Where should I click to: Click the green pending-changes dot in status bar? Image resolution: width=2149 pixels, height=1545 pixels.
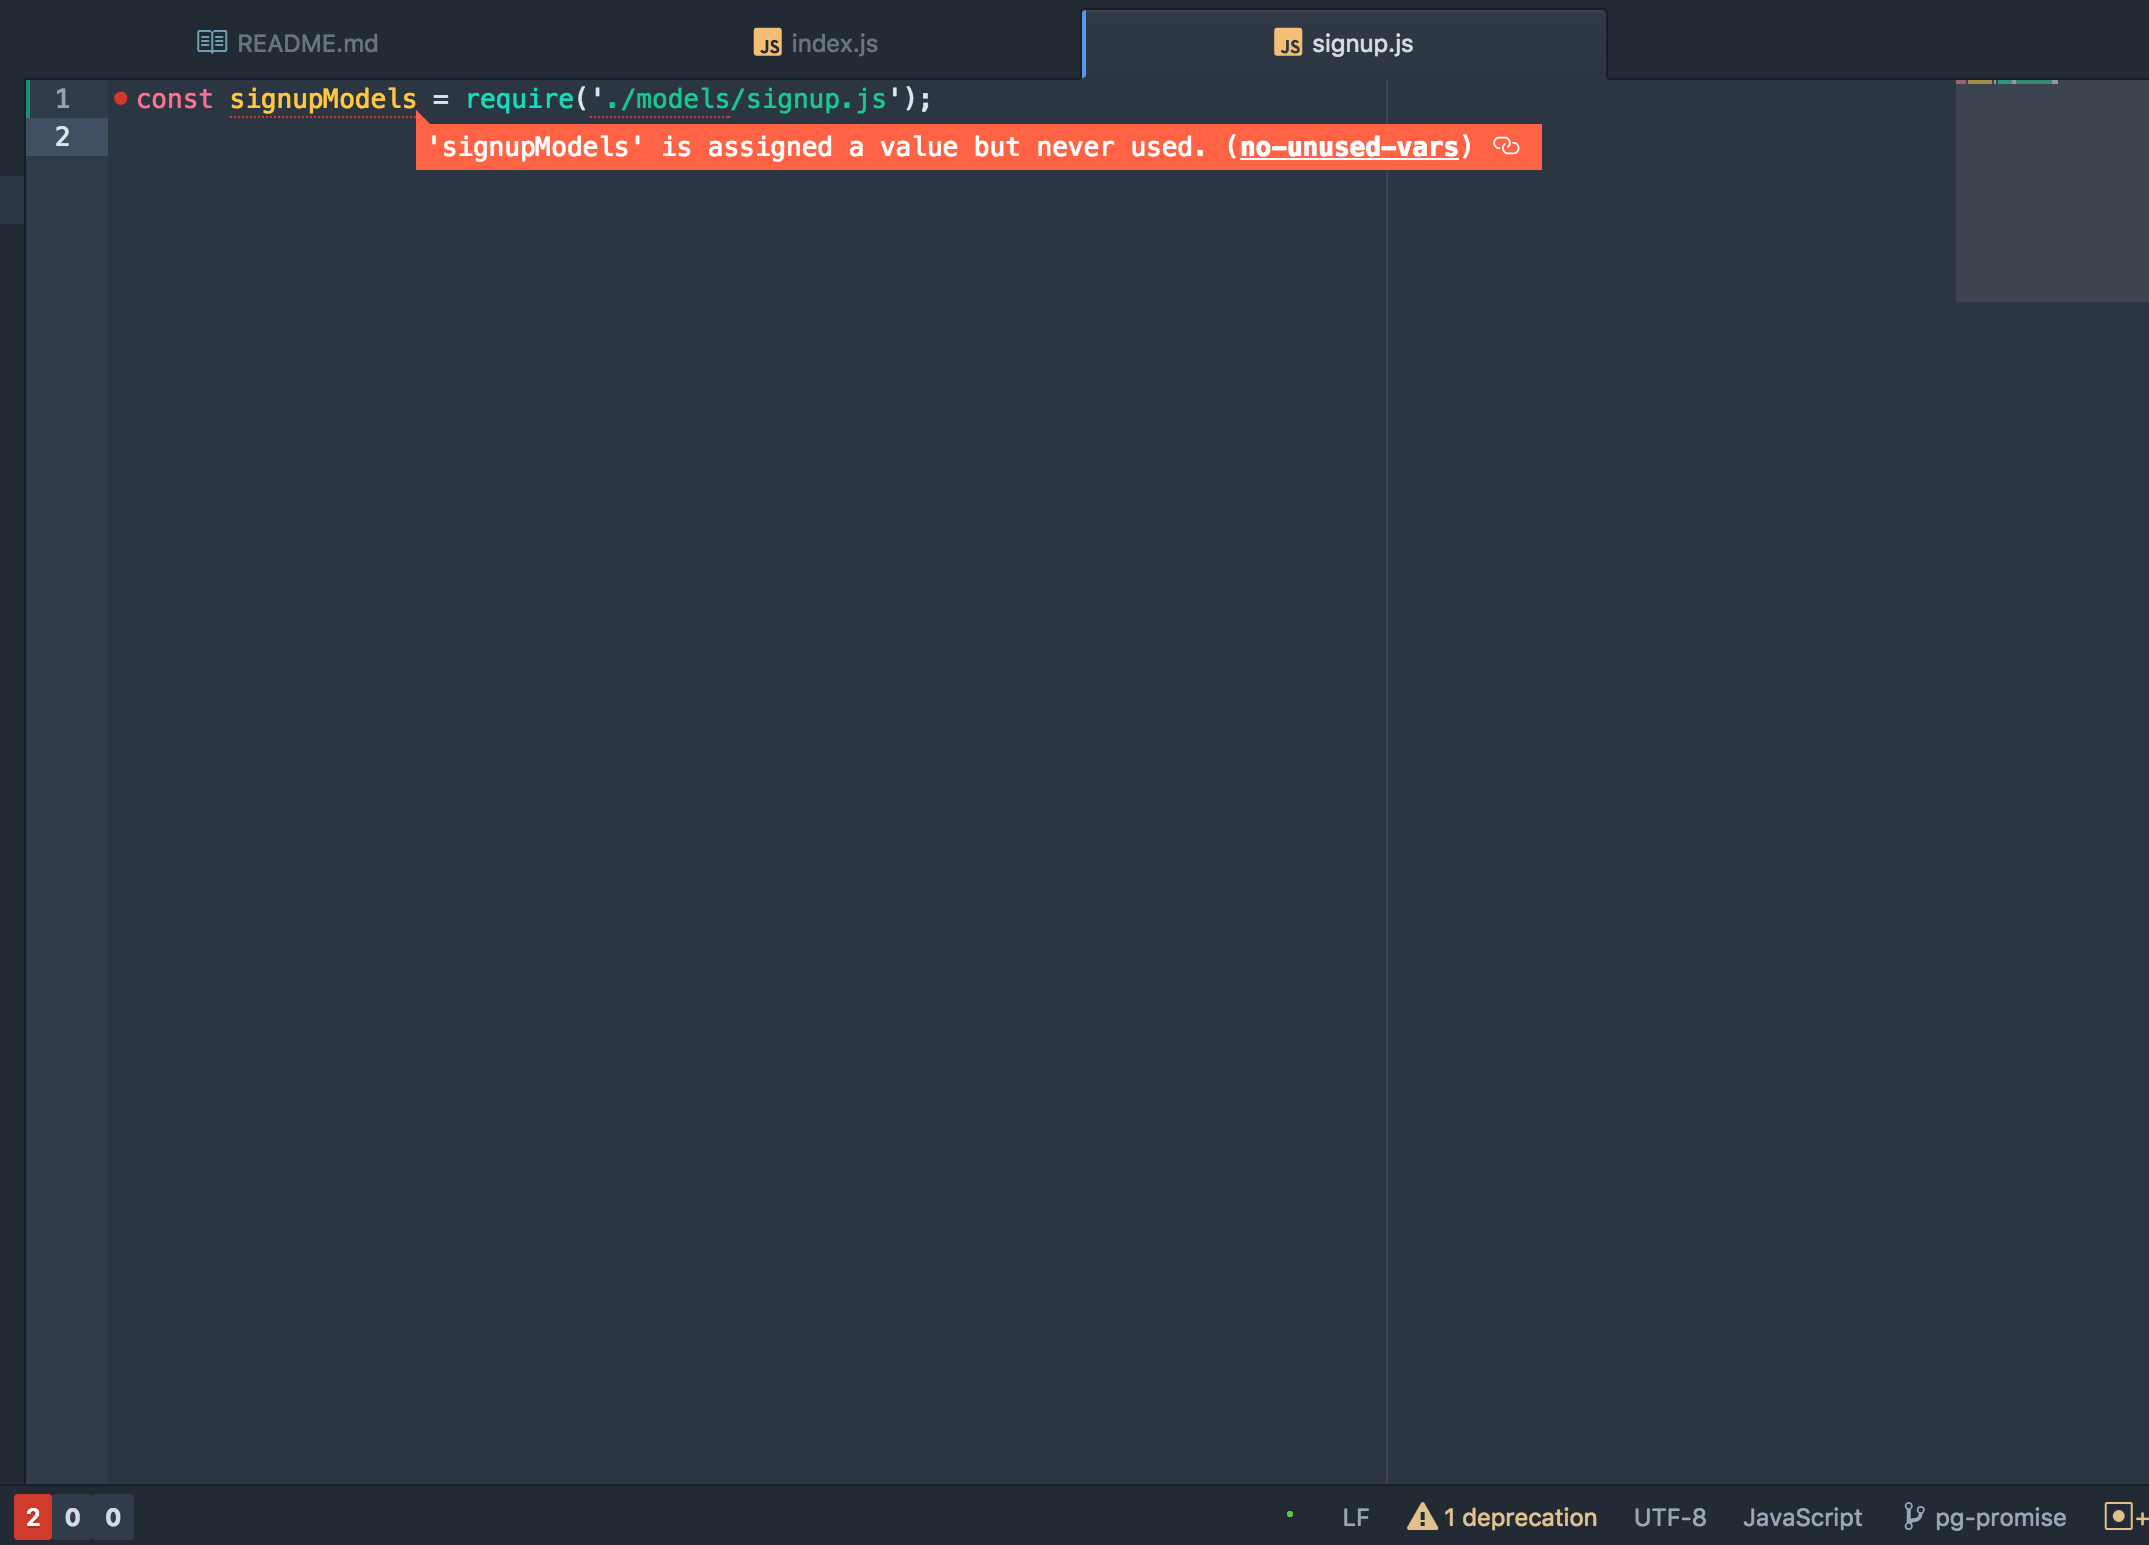(x=1290, y=1516)
